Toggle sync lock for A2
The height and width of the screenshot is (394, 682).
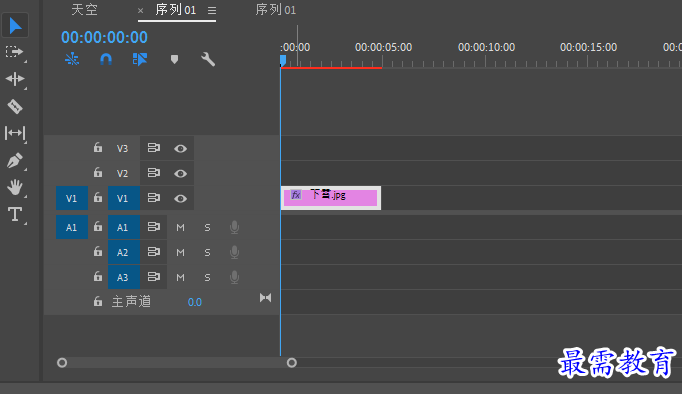point(154,252)
